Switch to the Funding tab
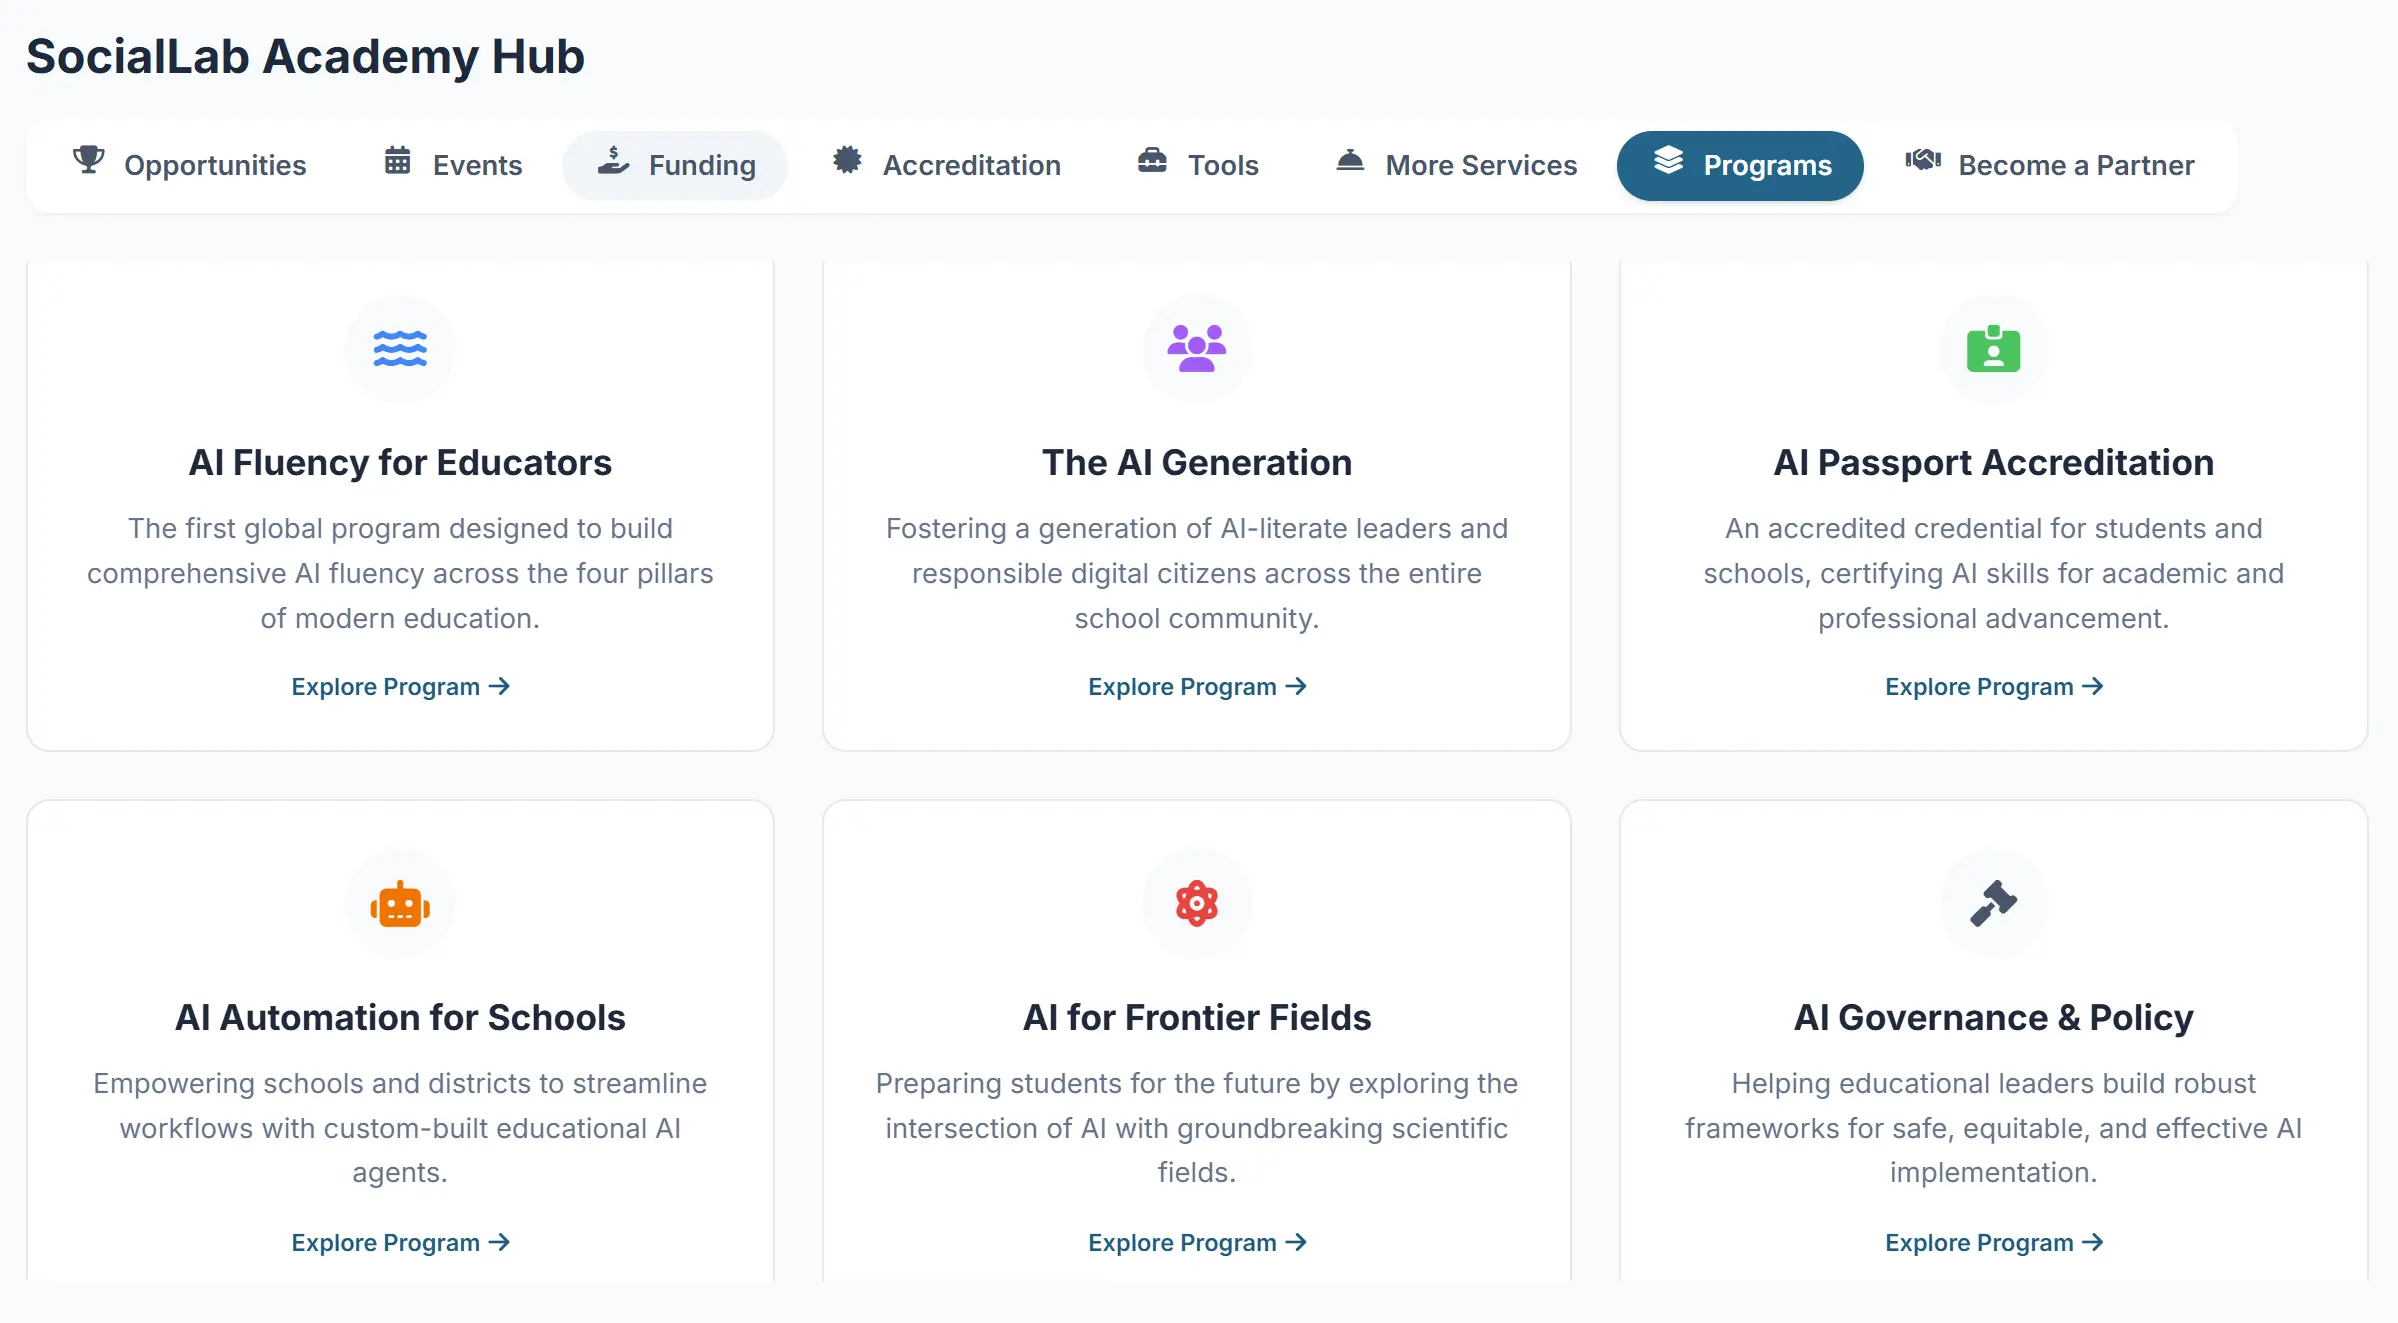Viewport: 2398px width, 1323px height. coord(675,165)
